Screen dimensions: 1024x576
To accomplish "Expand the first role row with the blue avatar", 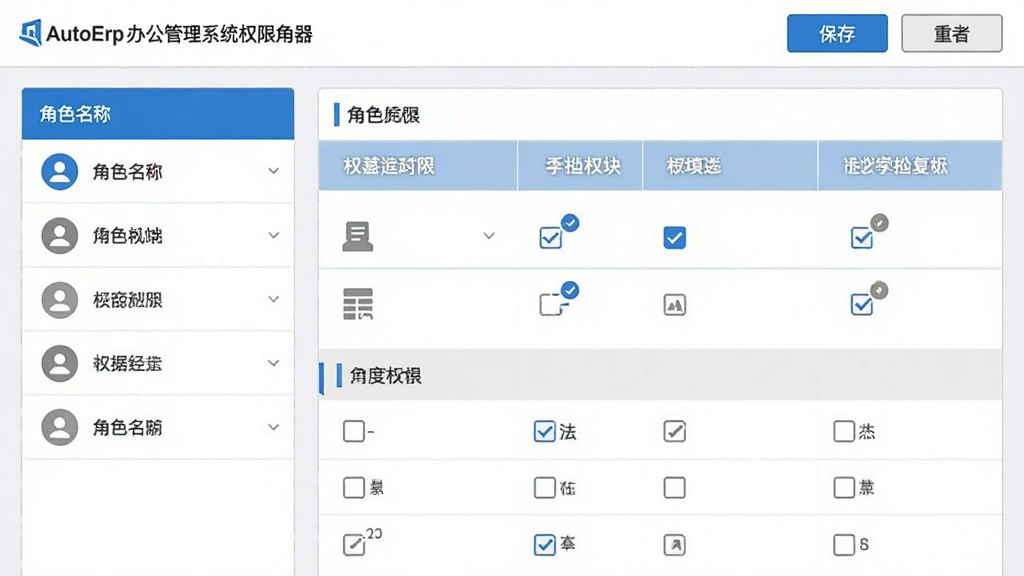I will pos(274,171).
